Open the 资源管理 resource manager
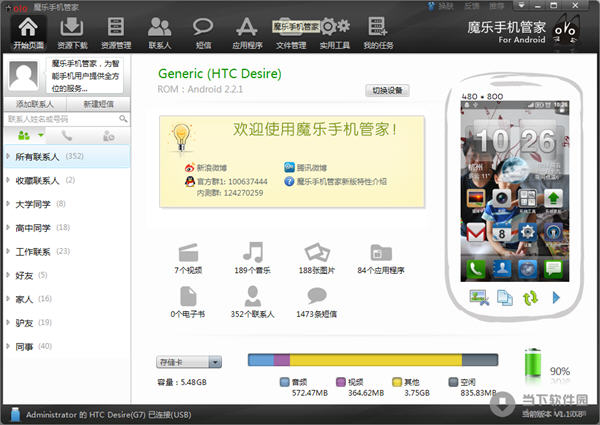600x425 pixels. (116, 33)
